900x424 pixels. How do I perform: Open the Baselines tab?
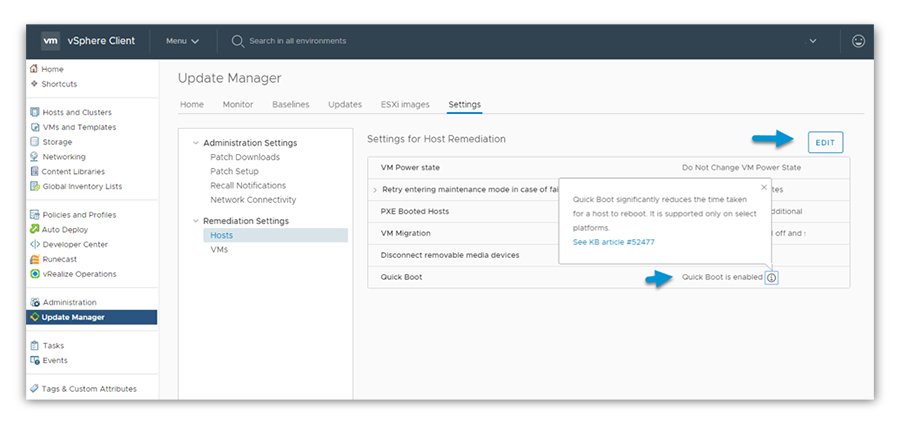tap(290, 104)
